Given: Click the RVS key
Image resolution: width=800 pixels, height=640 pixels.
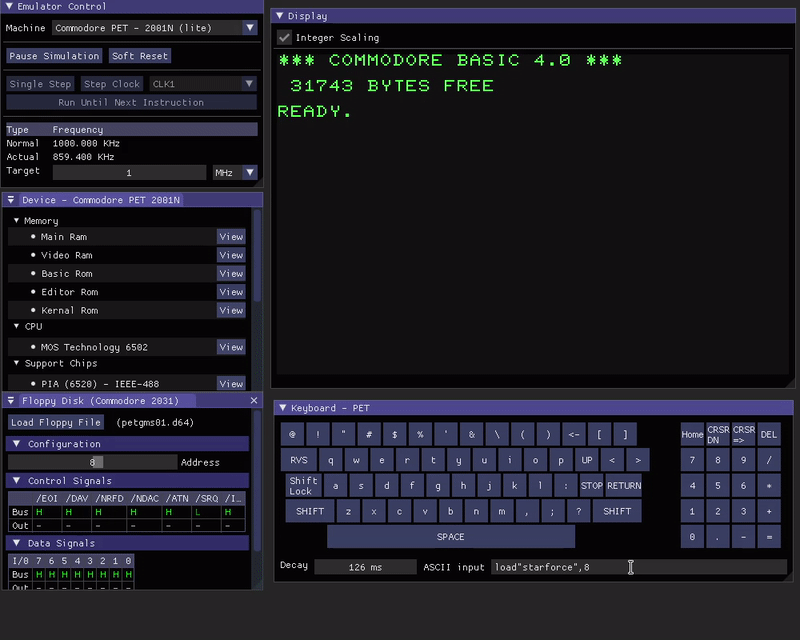Looking at the screenshot, I should click(299, 460).
